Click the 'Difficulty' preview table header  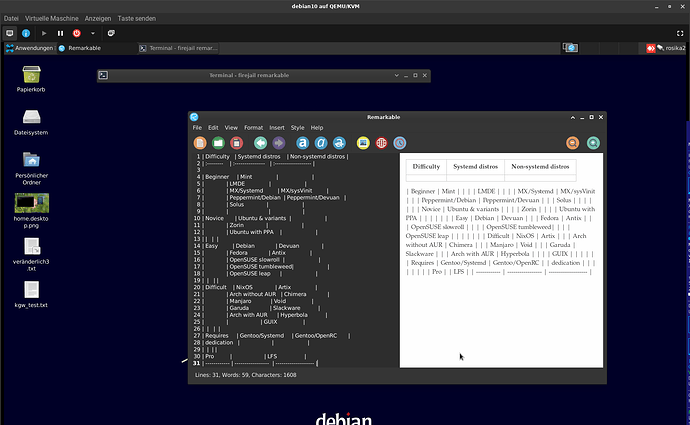[x=426, y=167]
